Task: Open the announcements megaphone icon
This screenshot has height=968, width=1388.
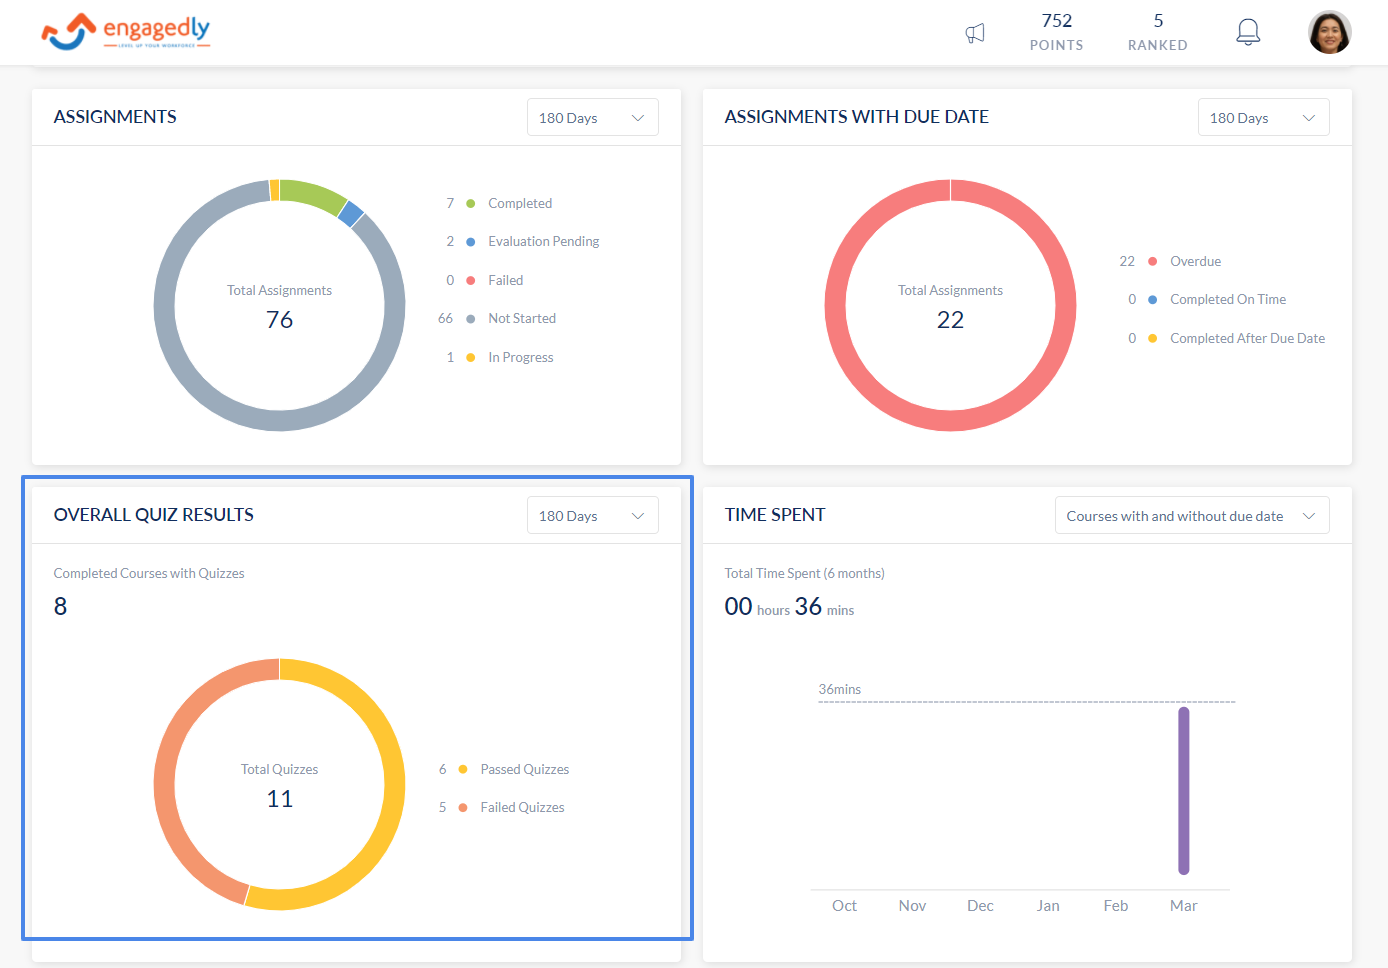Action: [975, 33]
